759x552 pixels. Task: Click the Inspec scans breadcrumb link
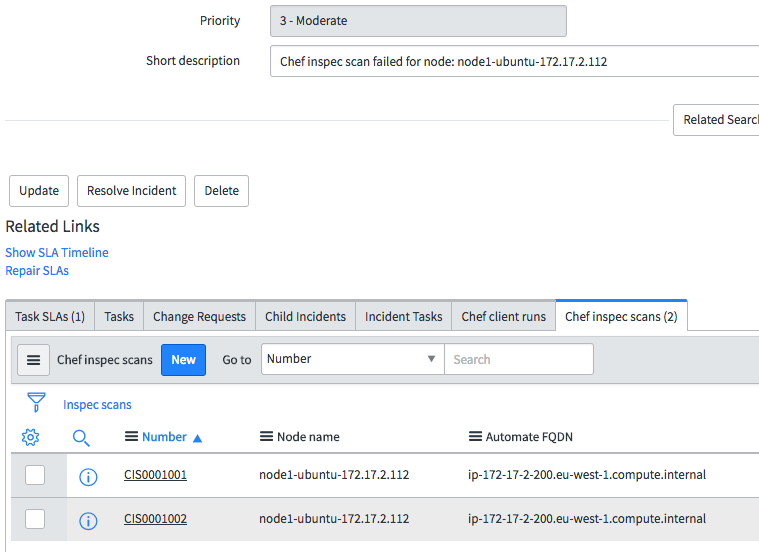[x=97, y=404]
